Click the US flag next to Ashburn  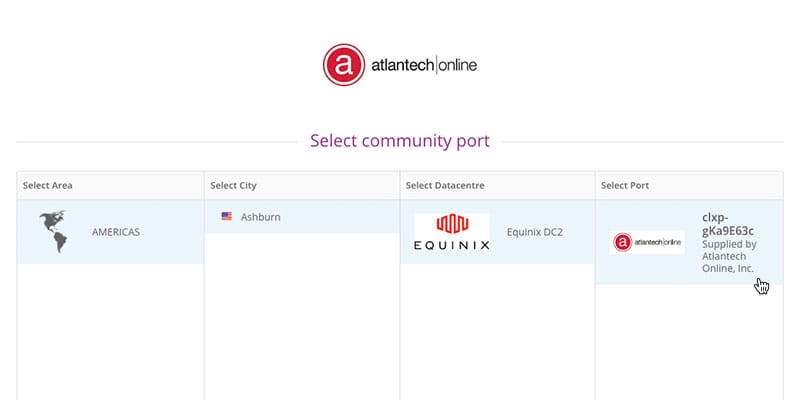(227, 216)
